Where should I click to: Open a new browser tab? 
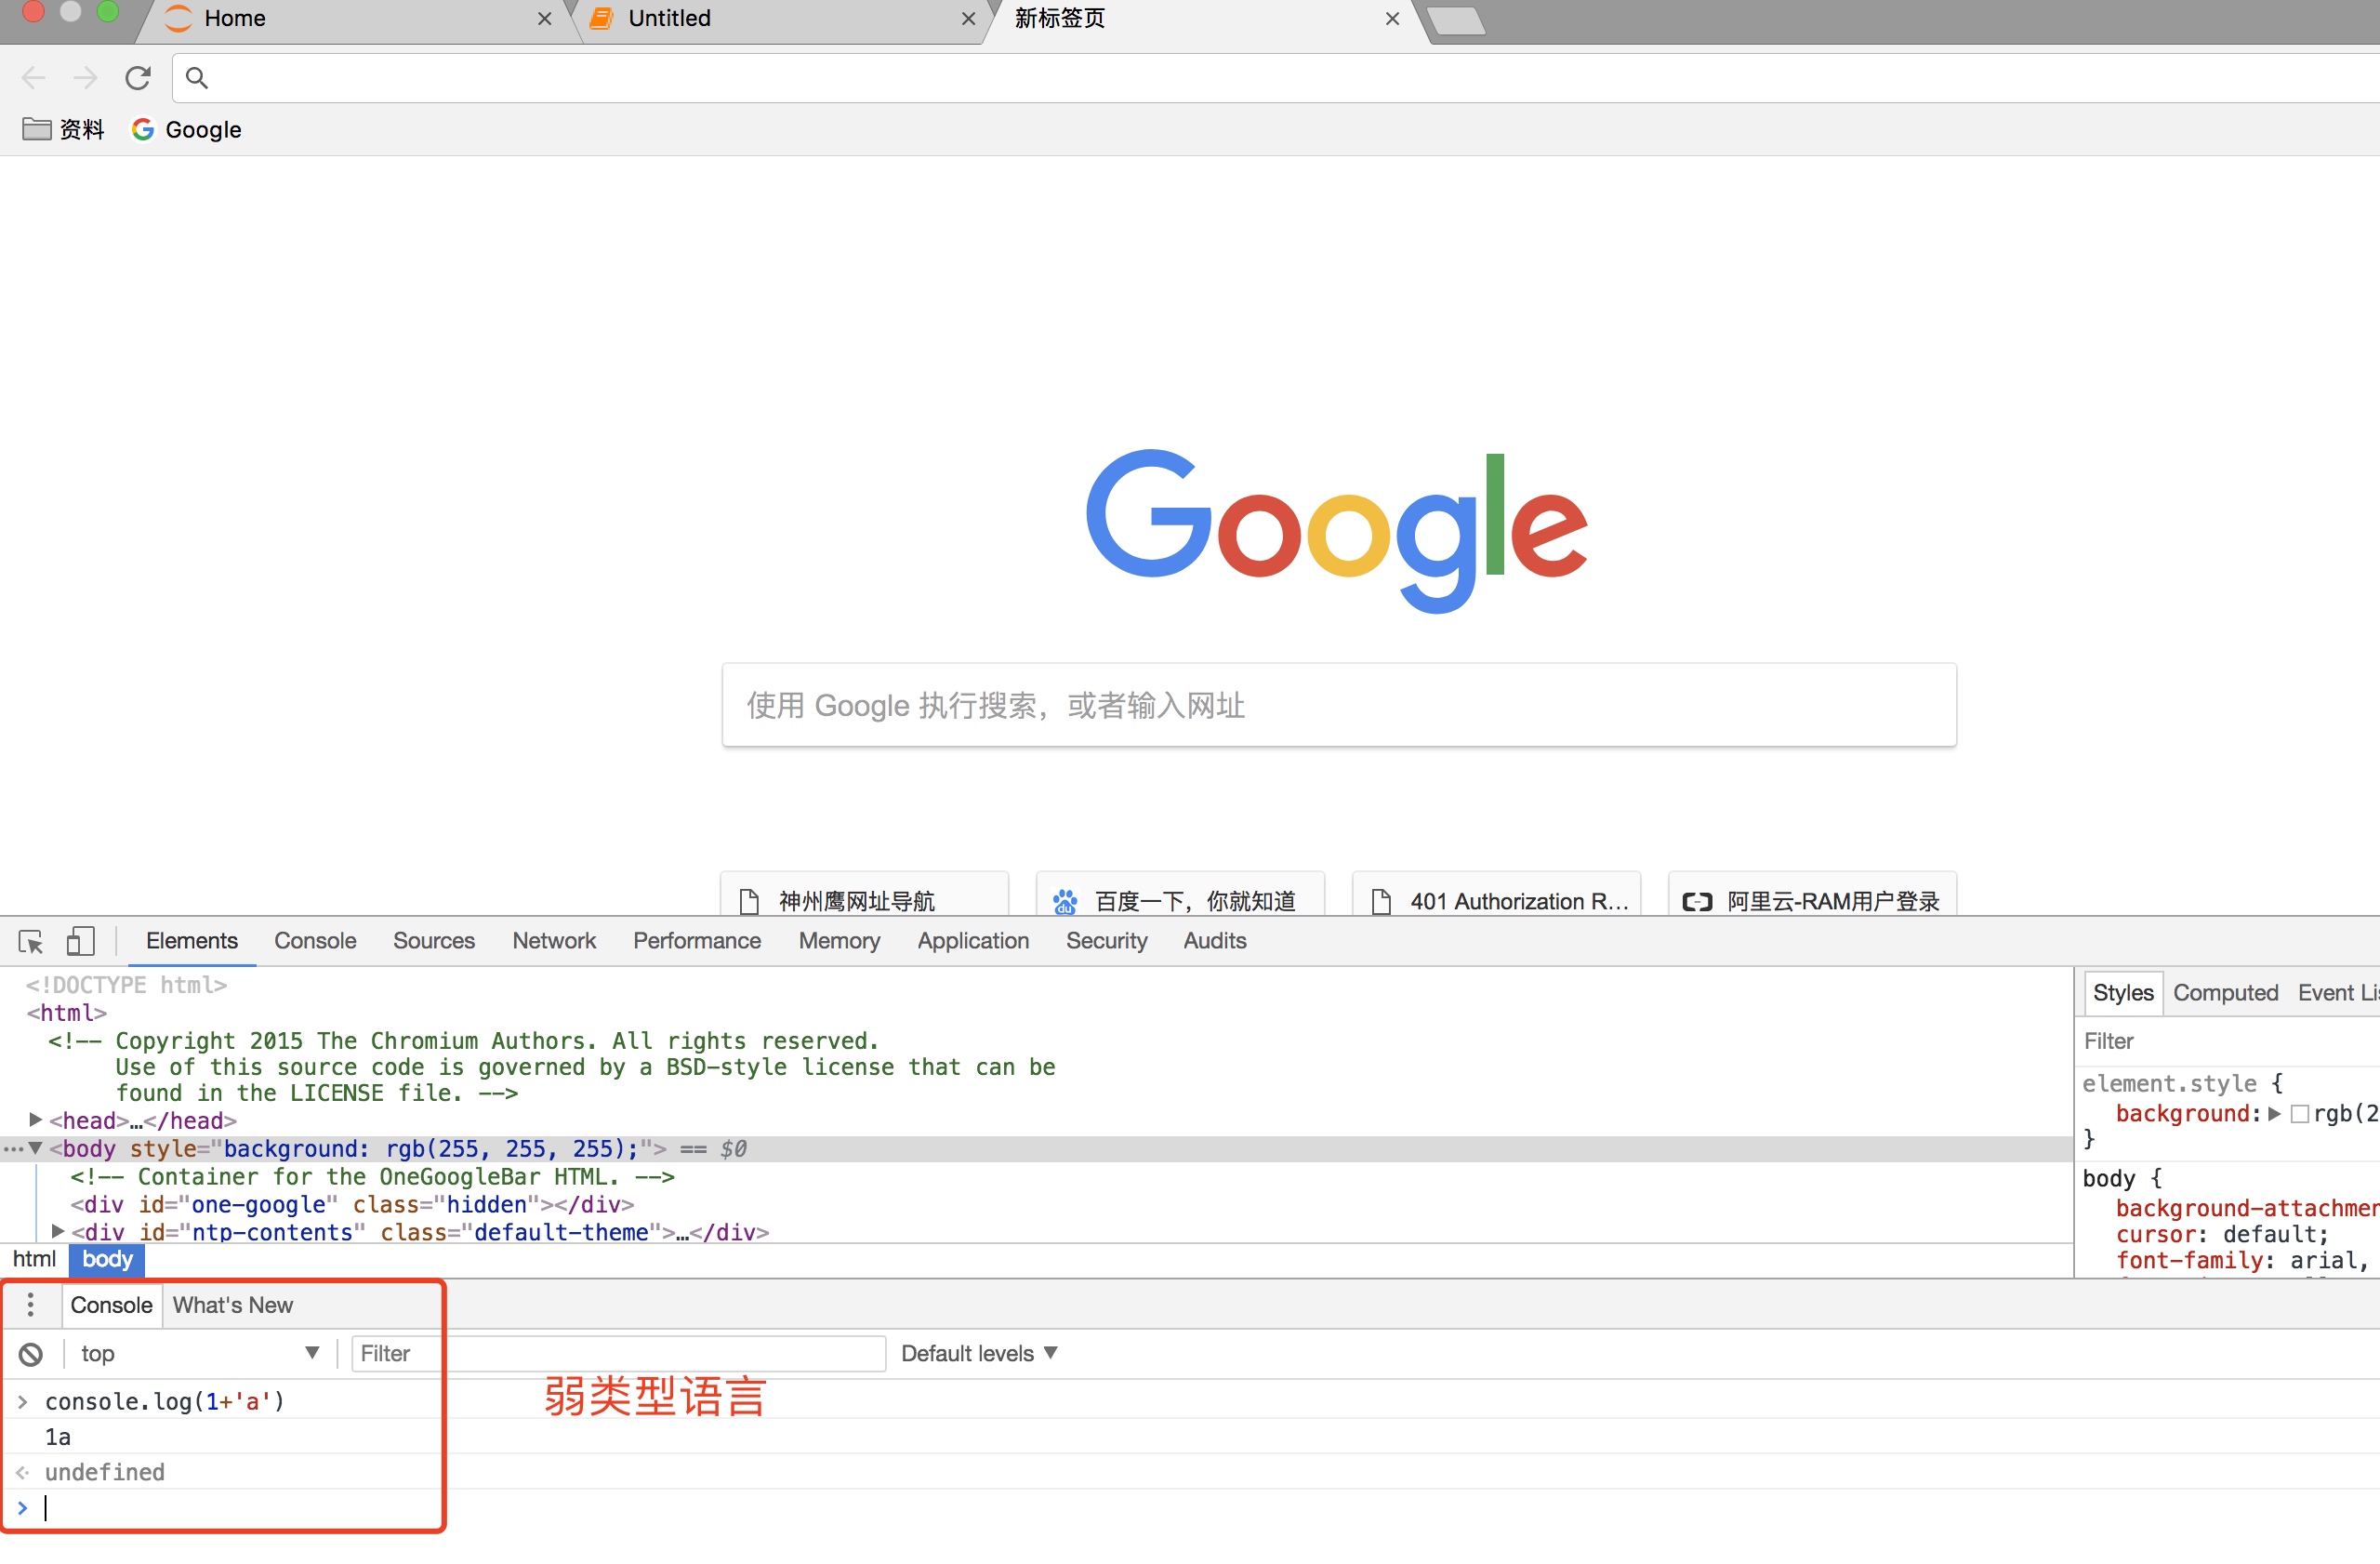click(x=1456, y=20)
